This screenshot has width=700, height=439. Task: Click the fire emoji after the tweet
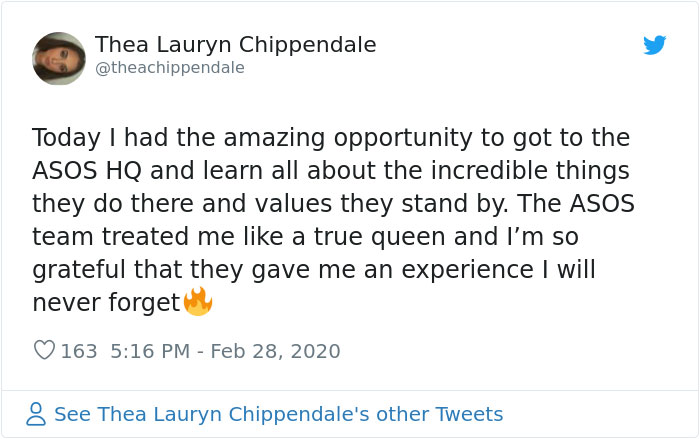pyautogui.click(x=198, y=301)
